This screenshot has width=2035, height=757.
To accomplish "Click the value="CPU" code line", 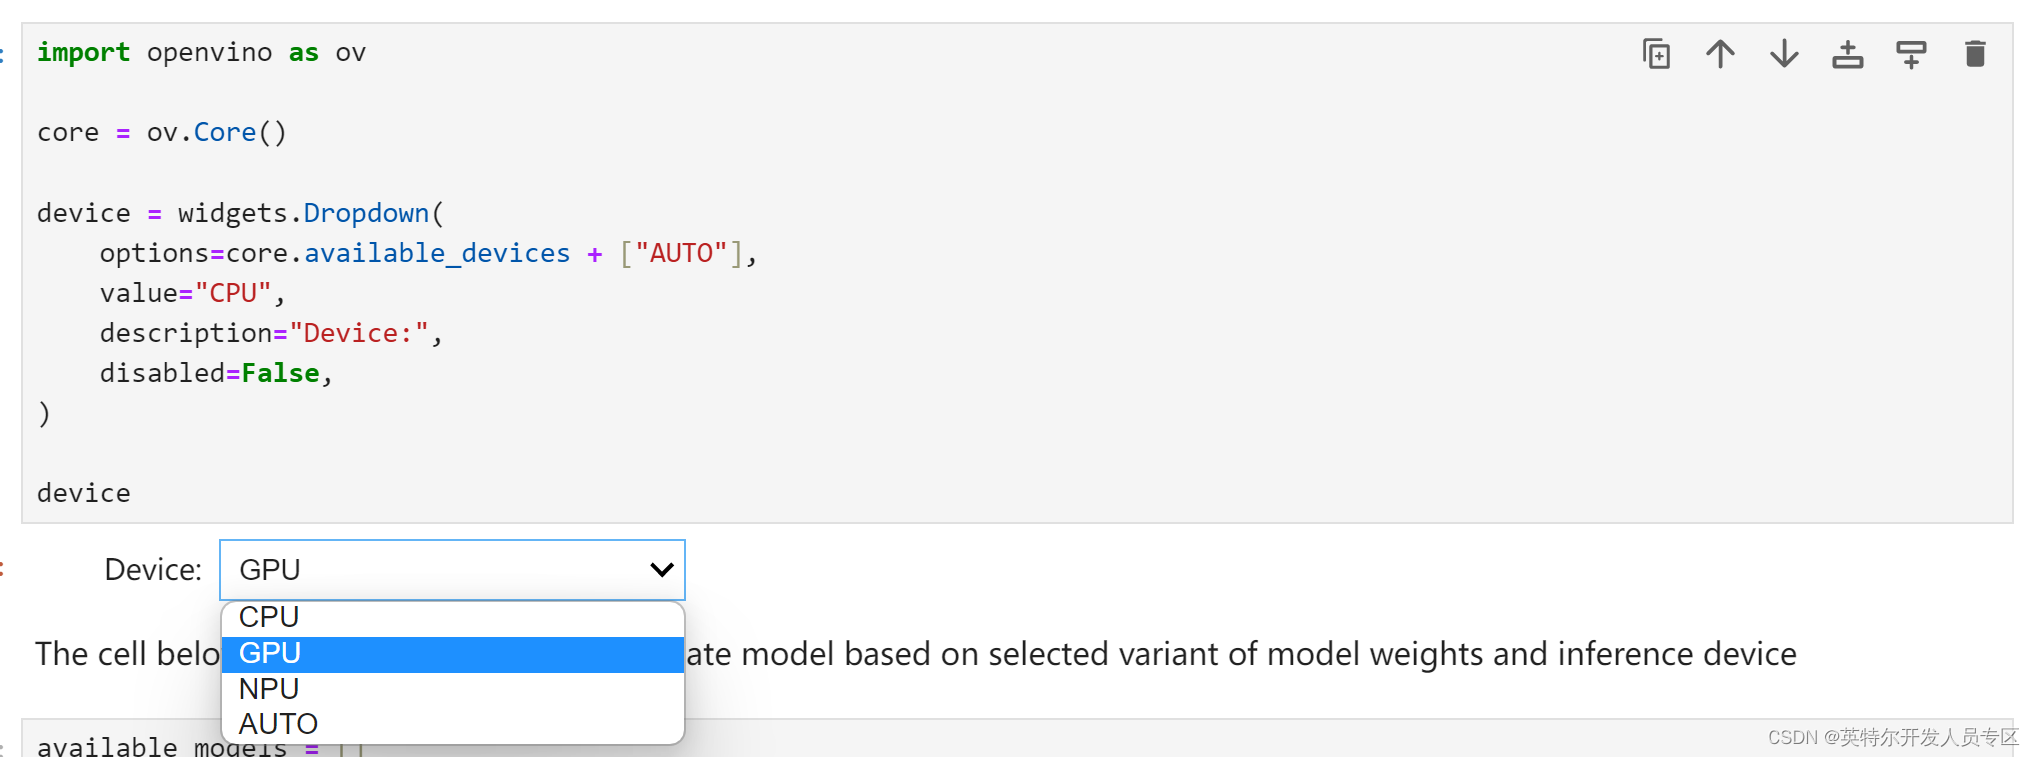I will click(x=193, y=293).
